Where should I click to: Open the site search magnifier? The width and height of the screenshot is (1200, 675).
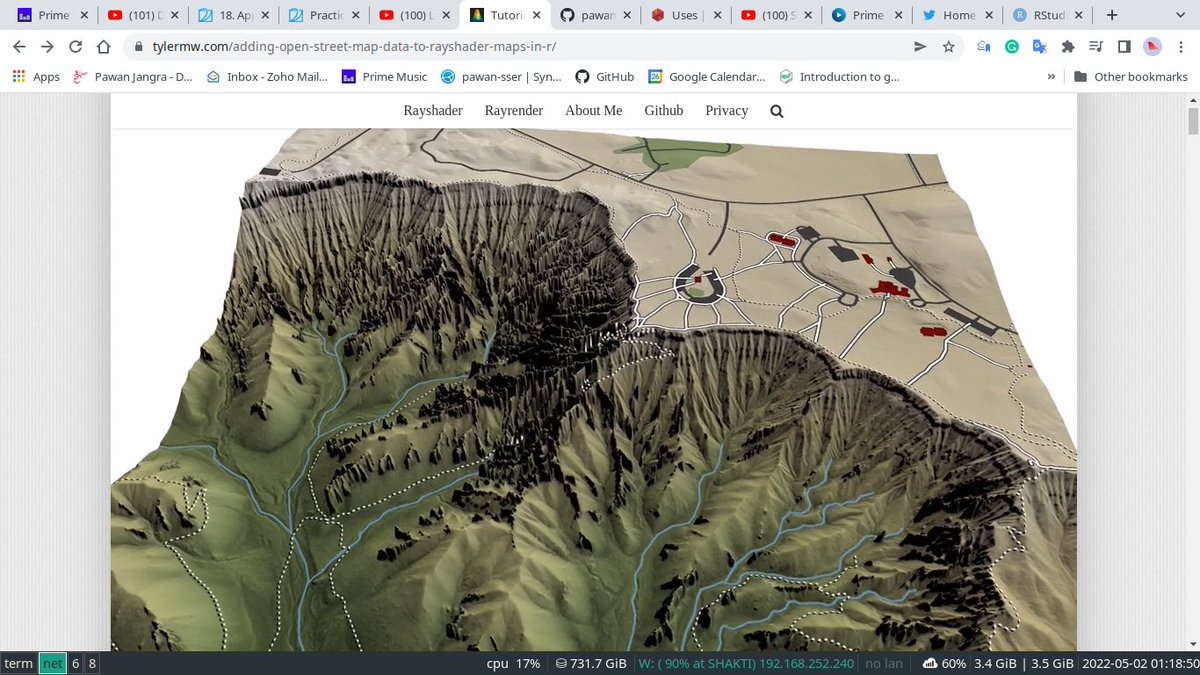pos(777,111)
